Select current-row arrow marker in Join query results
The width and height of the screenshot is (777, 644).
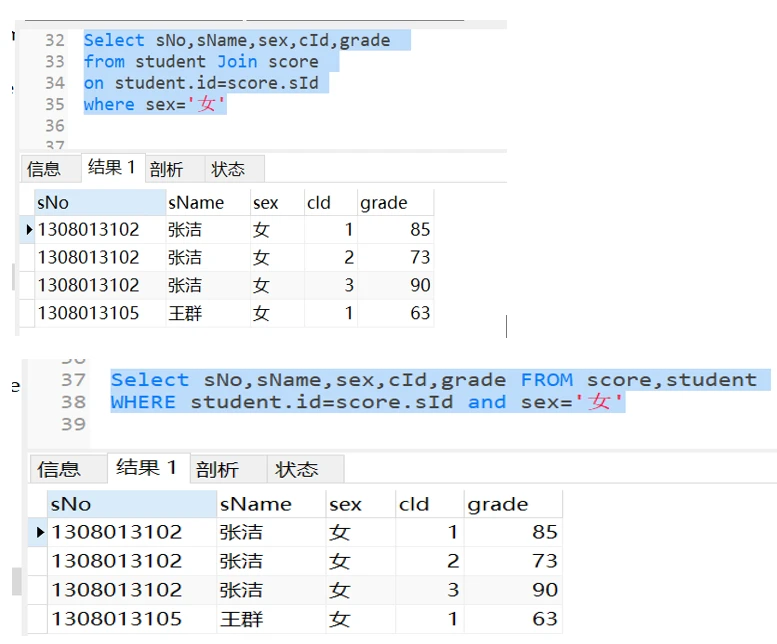29,230
